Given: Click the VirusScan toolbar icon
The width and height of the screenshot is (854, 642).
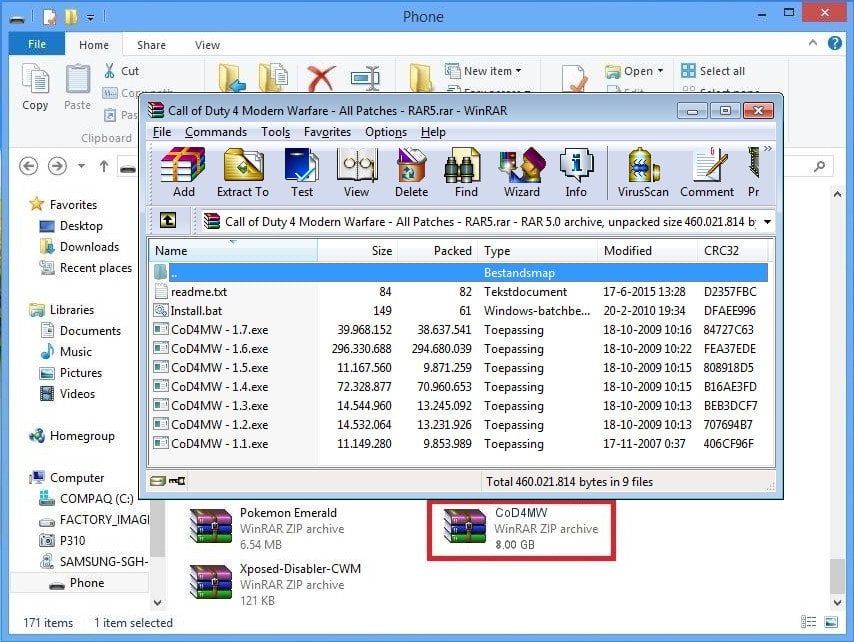Looking at the screenshot, I should (x=645, y=170).
